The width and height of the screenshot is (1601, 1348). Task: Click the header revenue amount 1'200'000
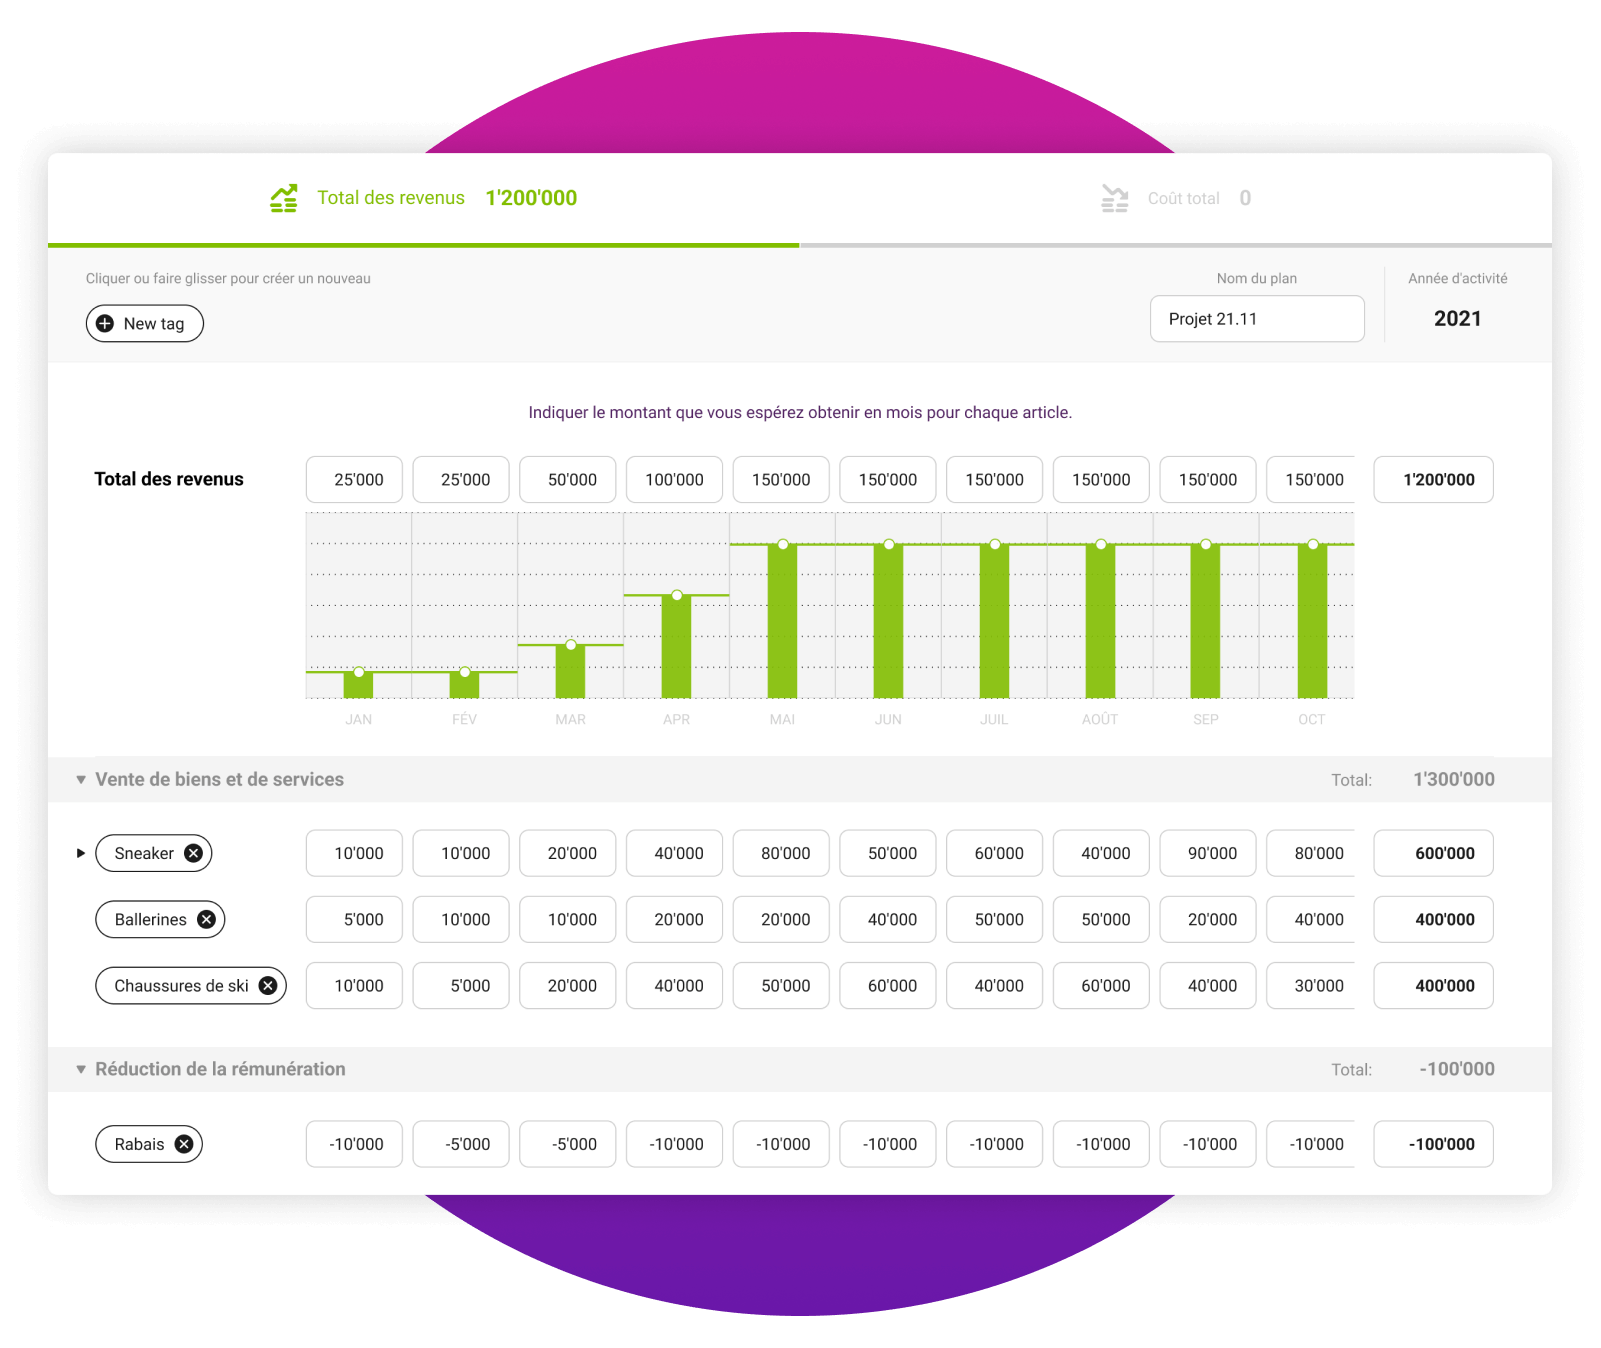[531, 198]
